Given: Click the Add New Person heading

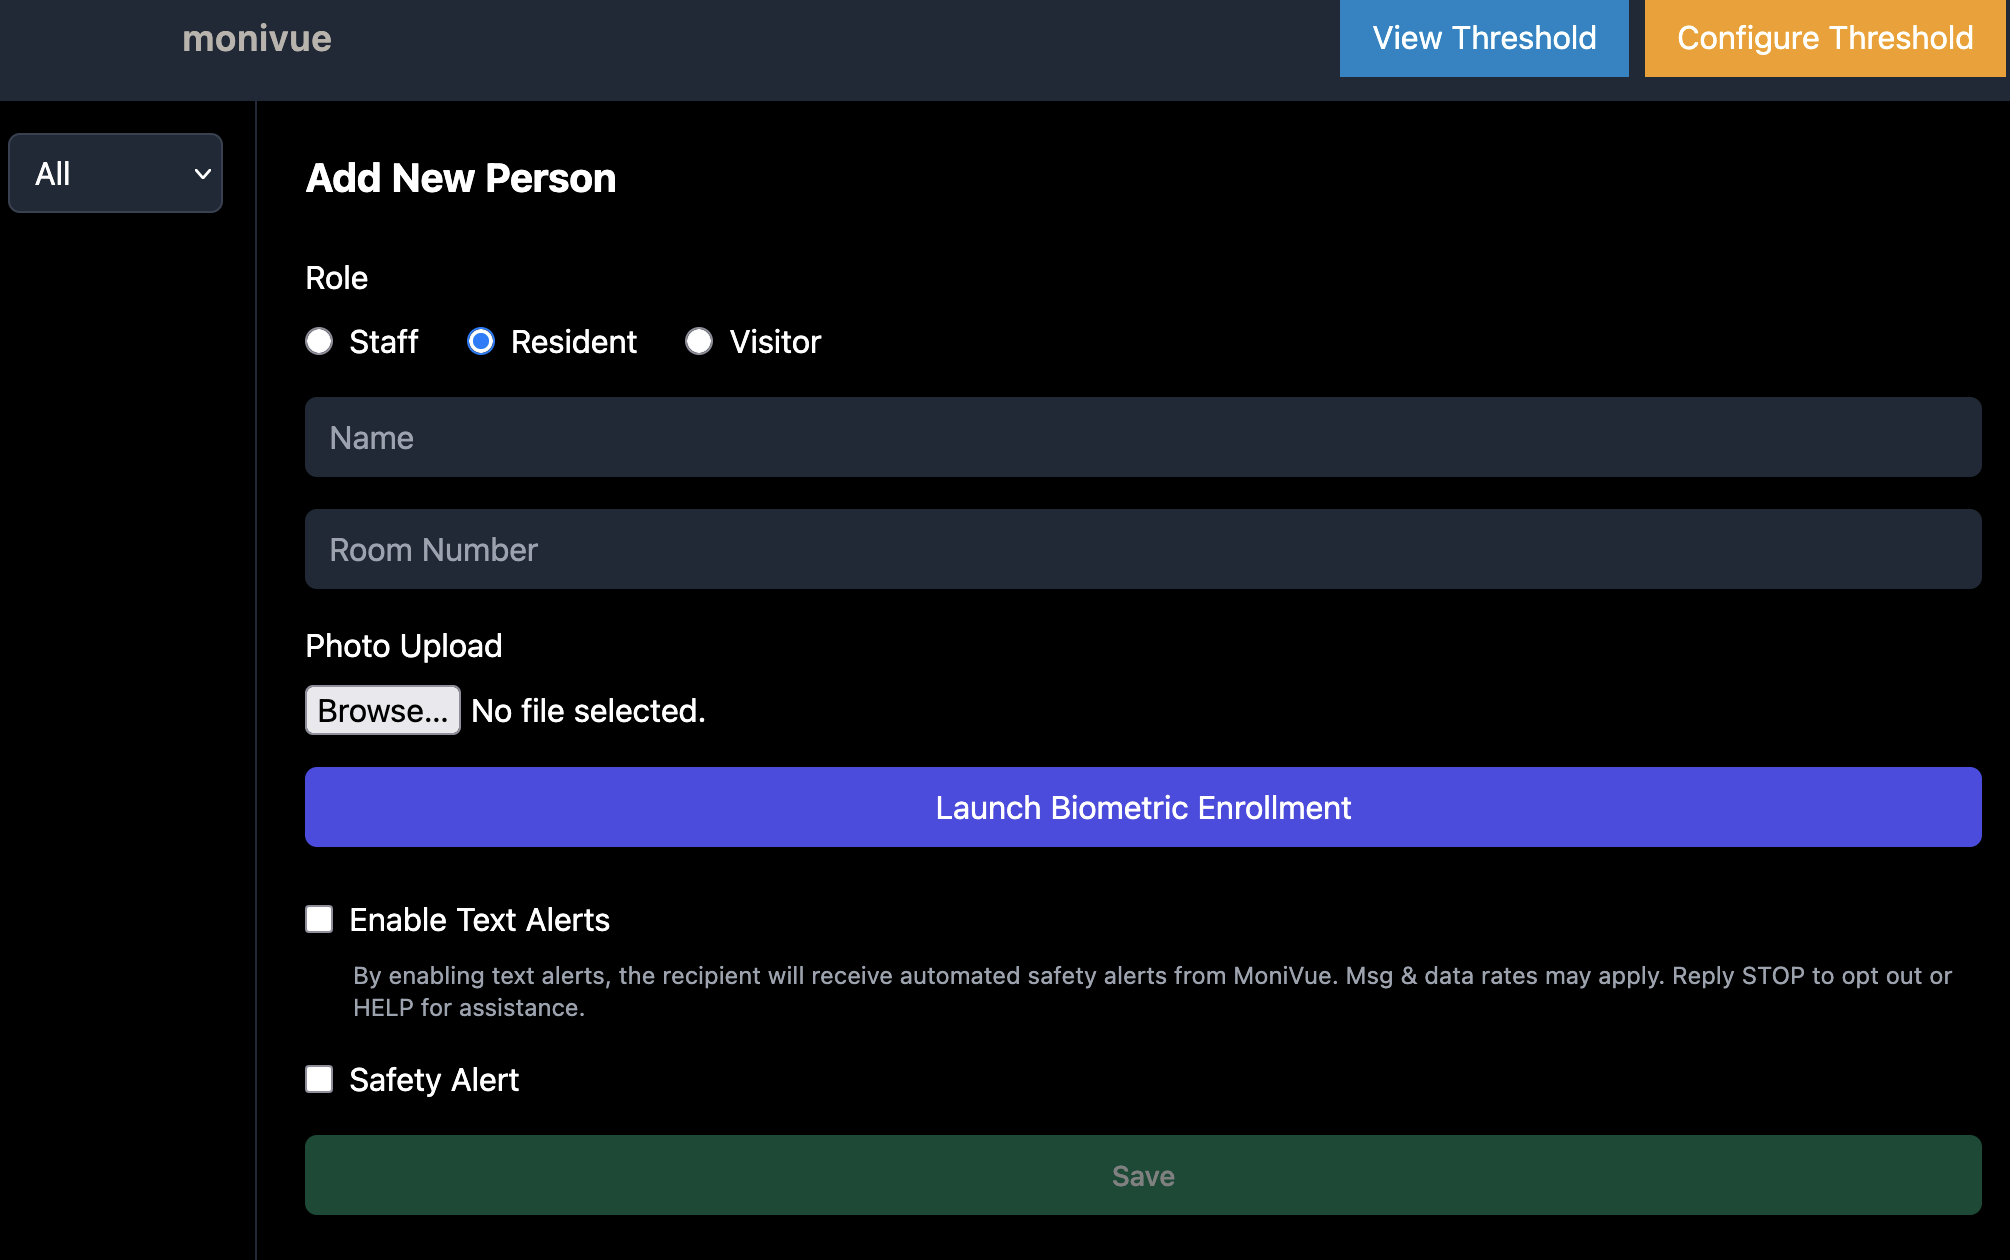Looking at the screenshot, I should point(460,178).
